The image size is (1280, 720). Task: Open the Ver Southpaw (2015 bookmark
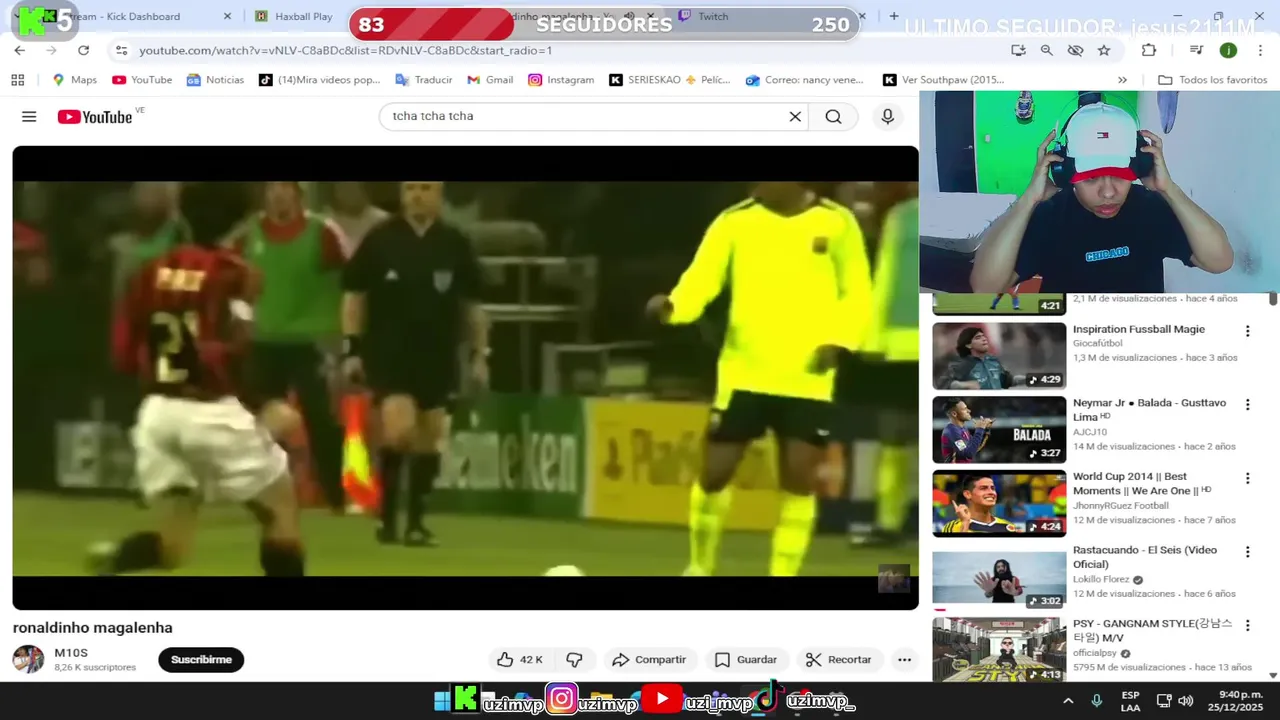click(x=943, y=80)
